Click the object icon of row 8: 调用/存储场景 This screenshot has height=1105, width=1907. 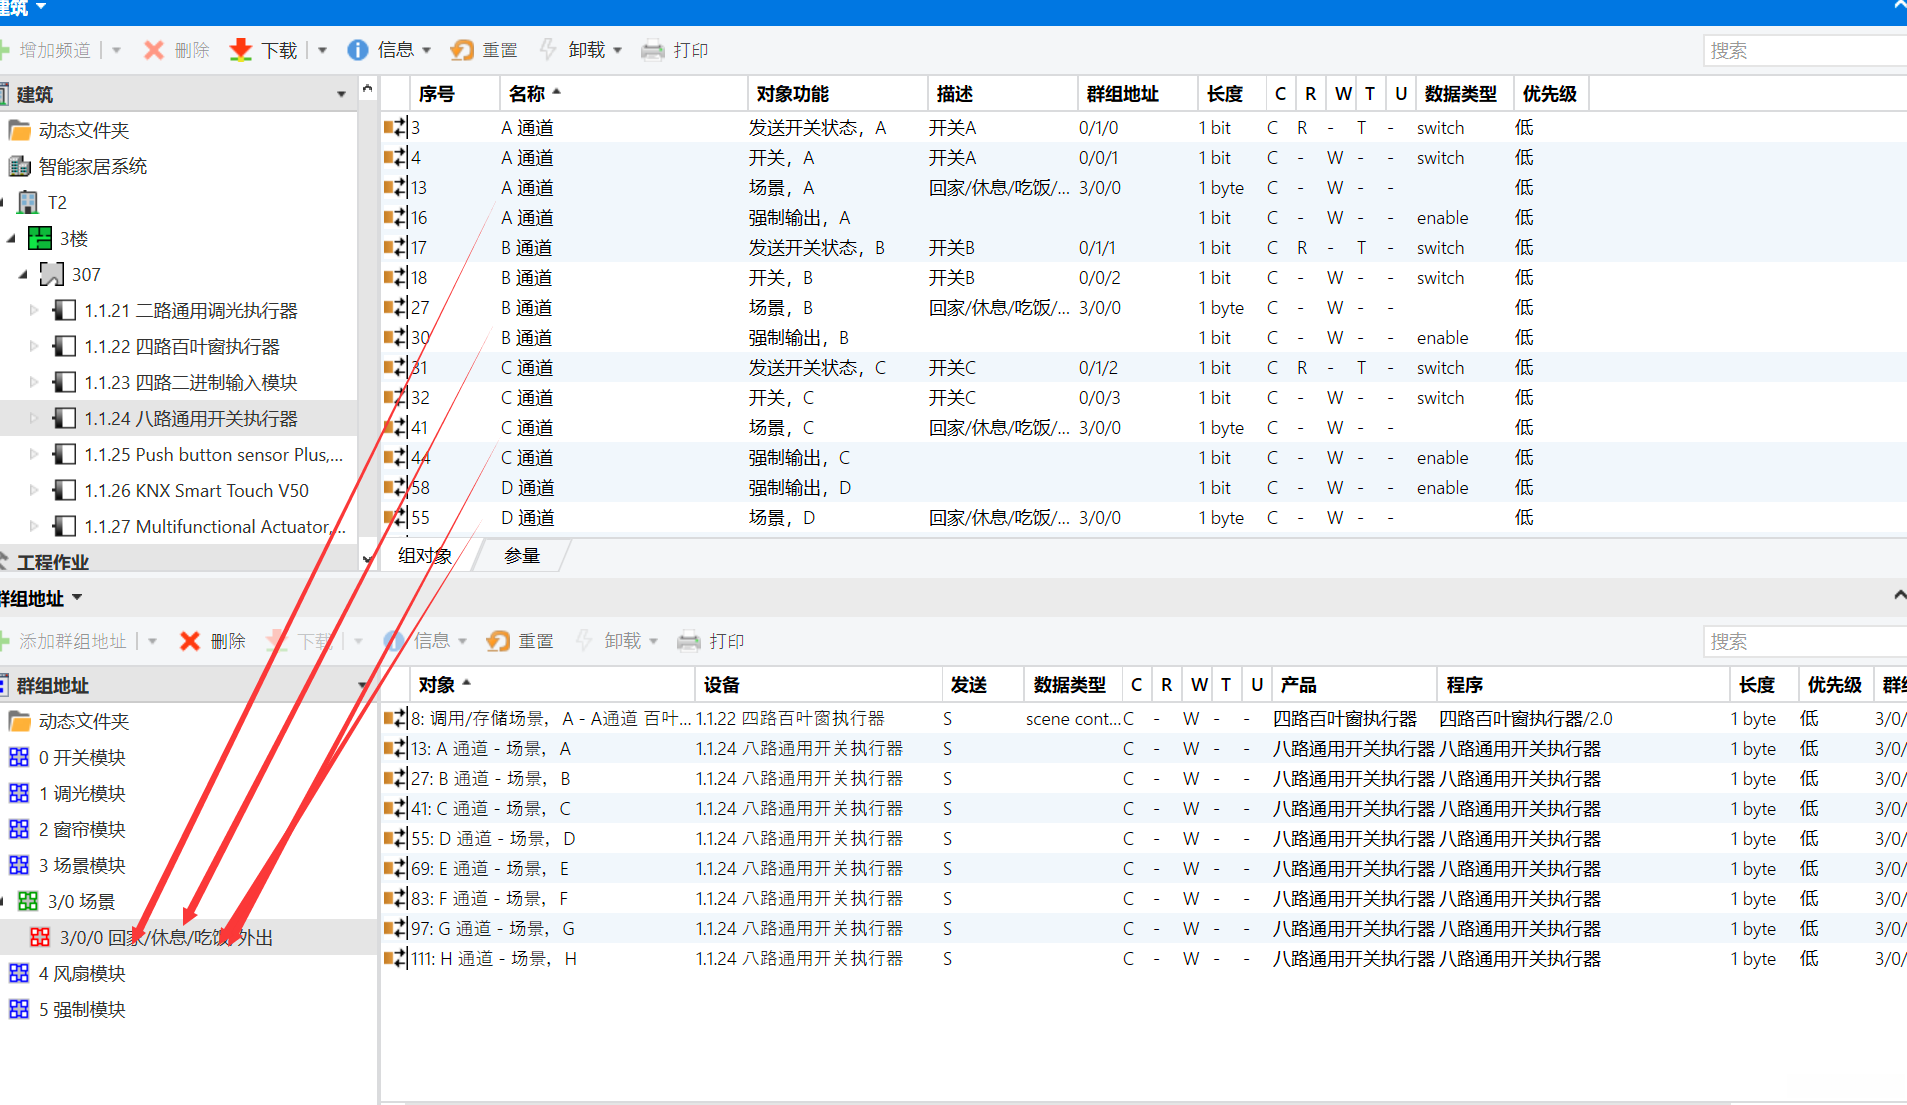[396, 719]
